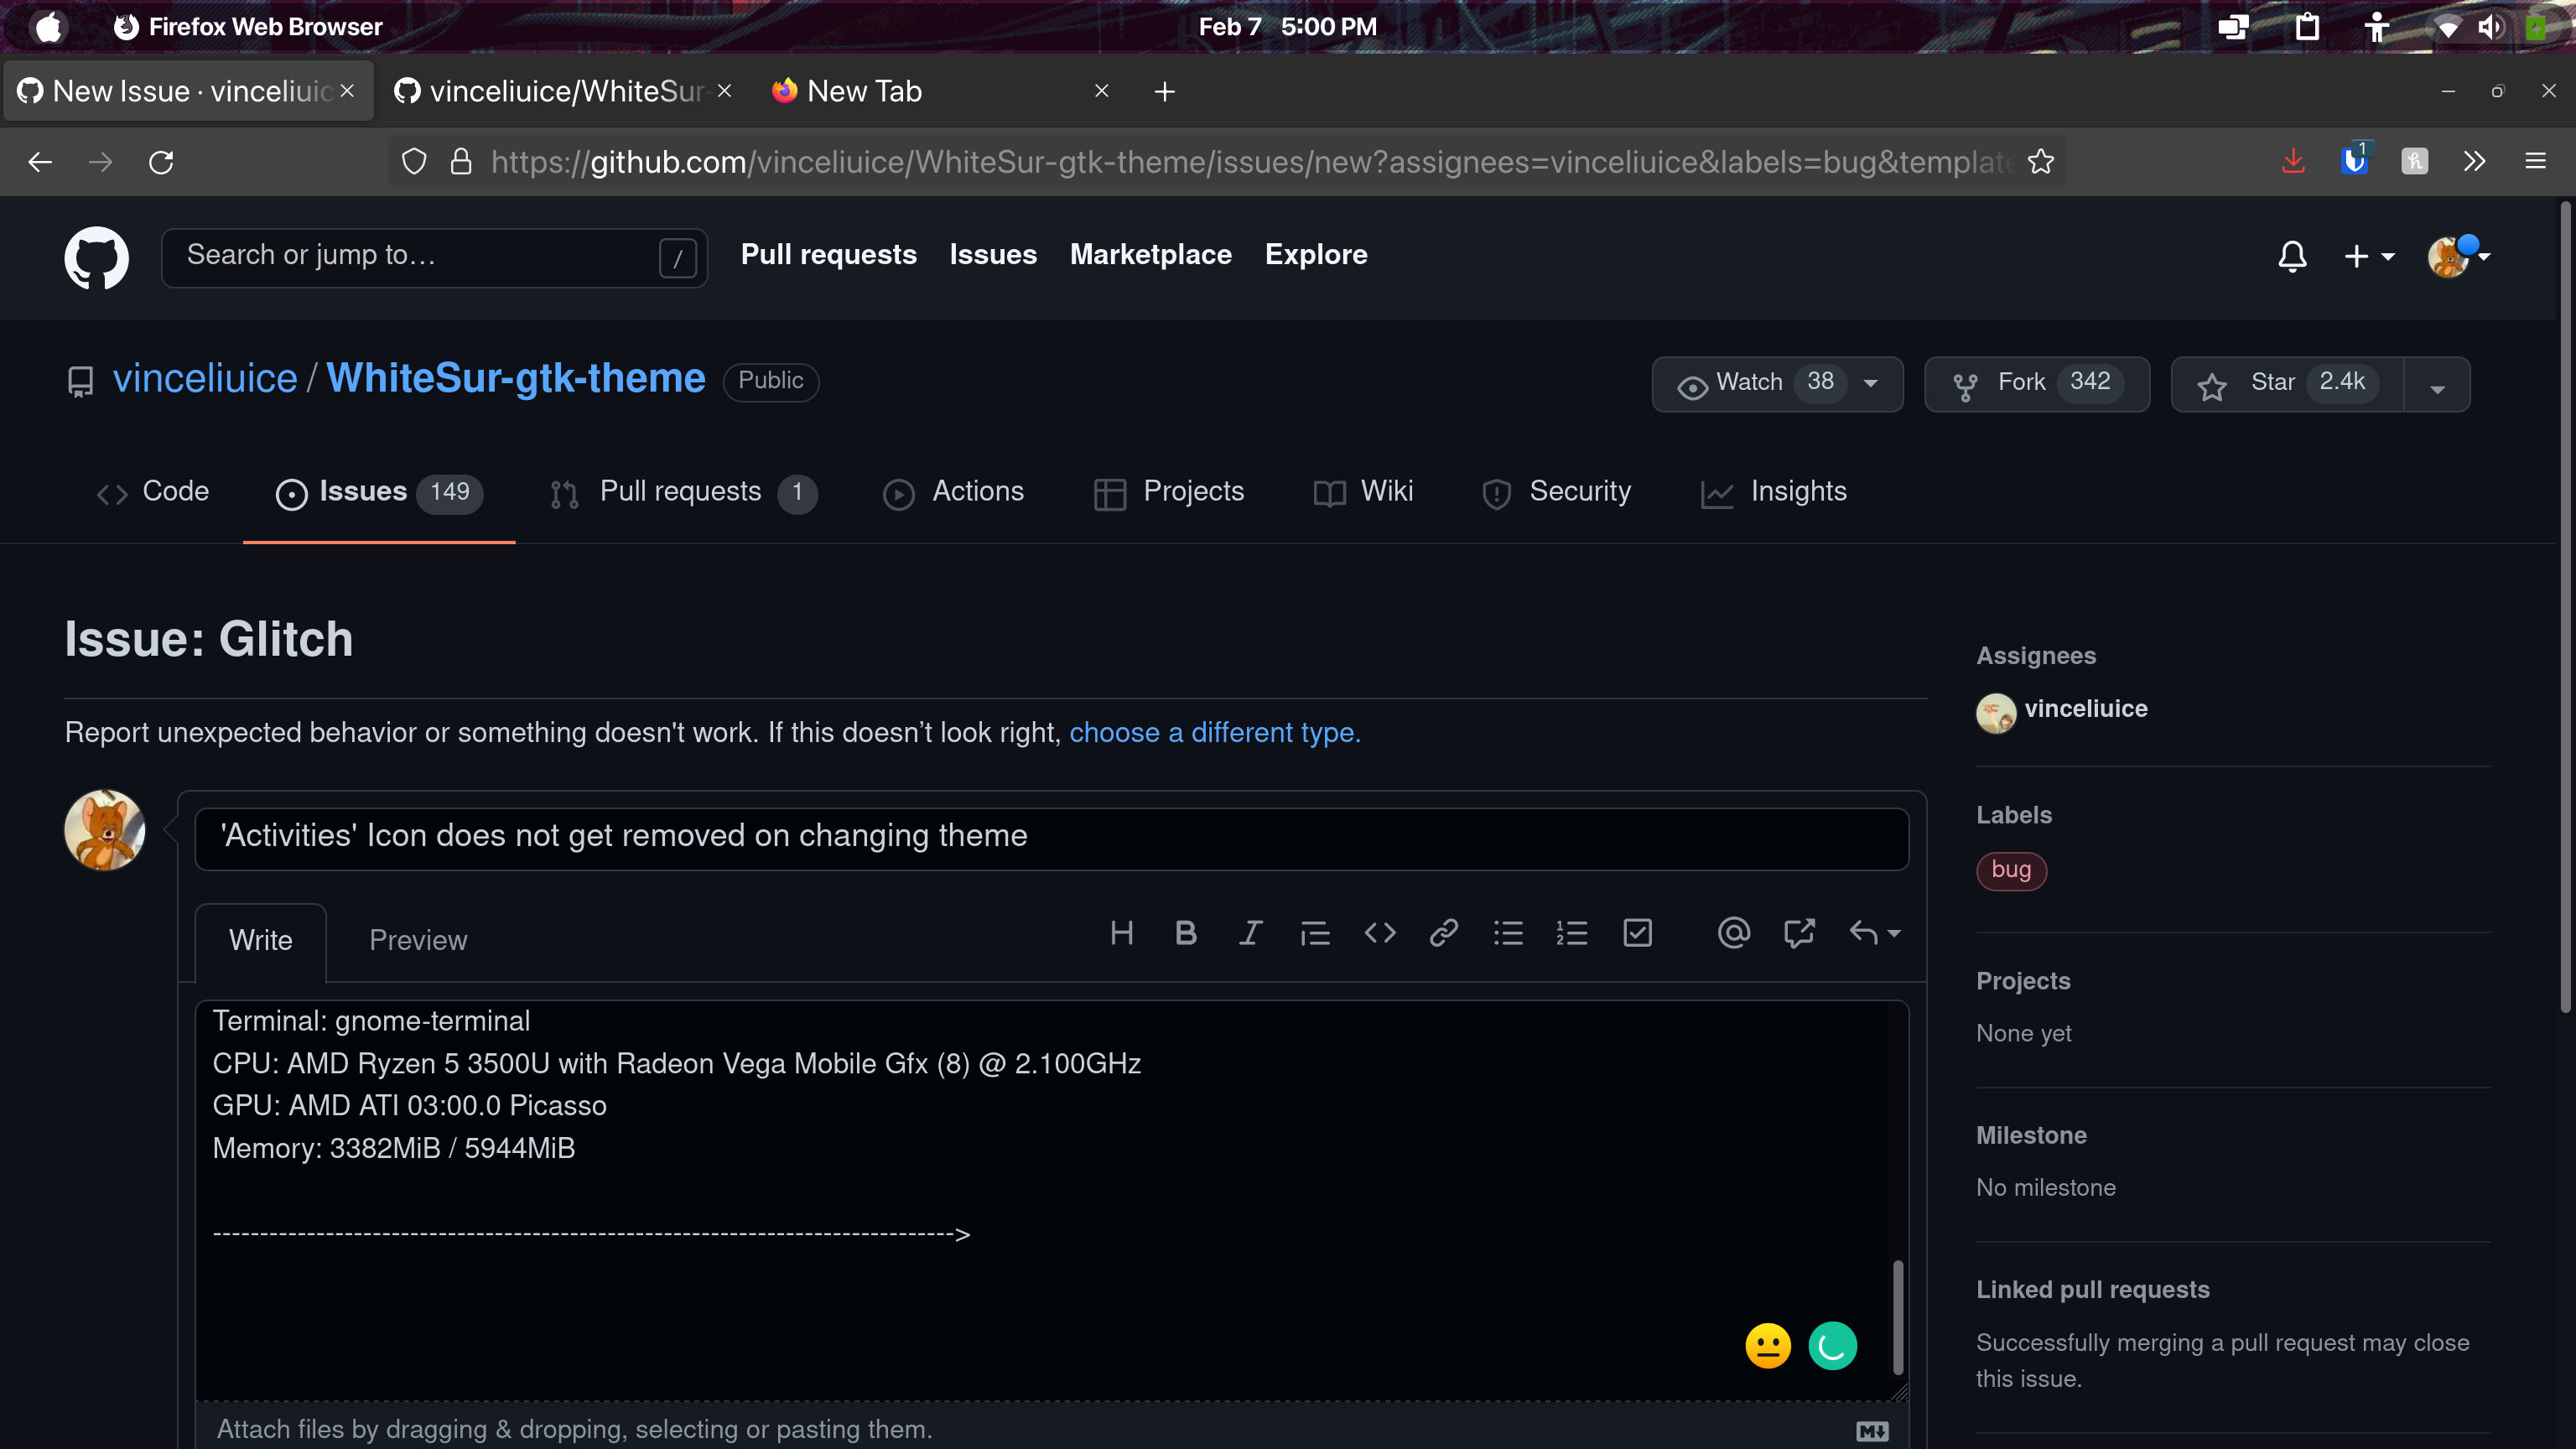Fork the repository
Viewport: 2576px width, 1449px height.
pyautogui.click(x=2037, y=383)
